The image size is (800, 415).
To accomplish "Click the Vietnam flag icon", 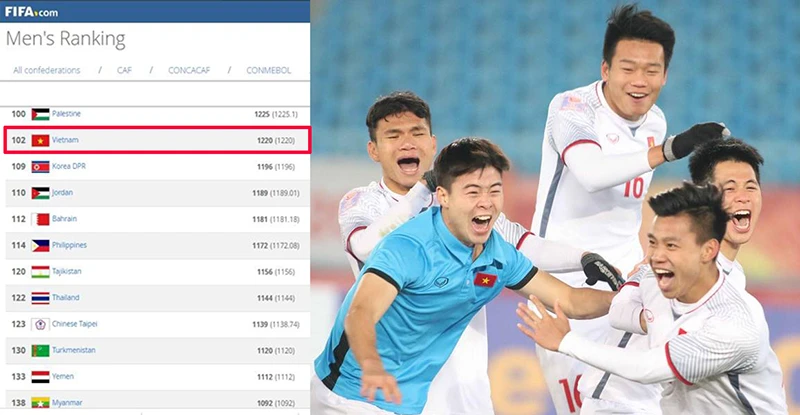I will tap(40, 140).
